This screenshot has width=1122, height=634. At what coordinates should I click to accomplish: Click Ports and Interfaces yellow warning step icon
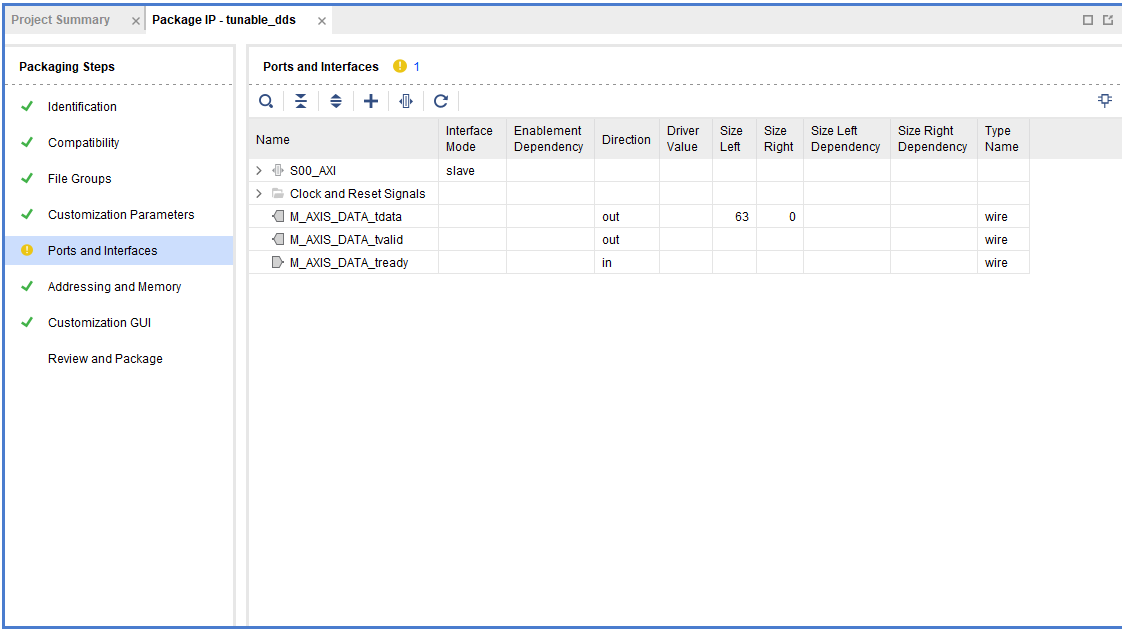tap(27, 250)
